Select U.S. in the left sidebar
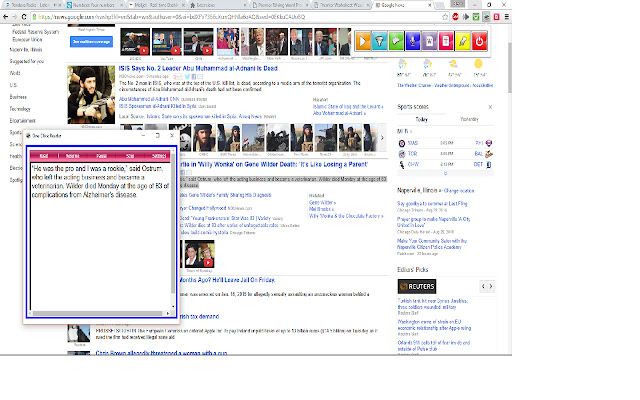The width and height of the screenshot is (640, 400). pyautogui.click(x=13, y=85)
